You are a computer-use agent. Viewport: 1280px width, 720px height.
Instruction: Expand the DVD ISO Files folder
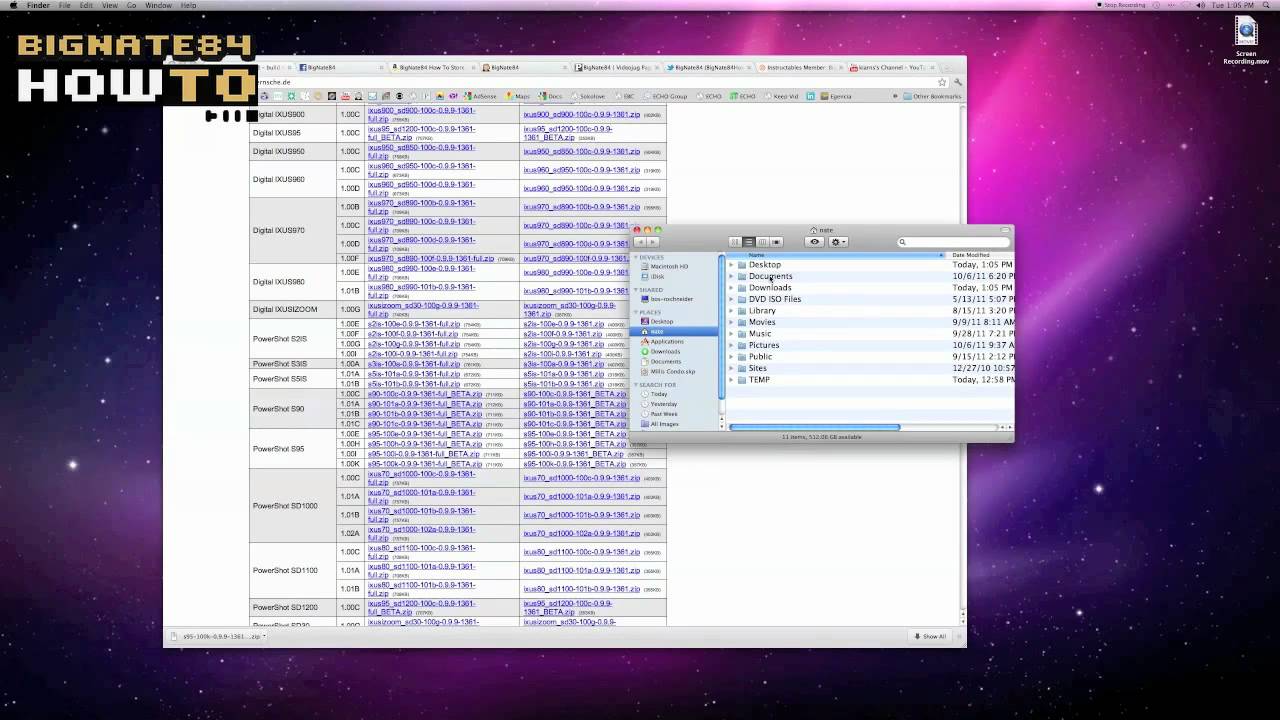731,299
